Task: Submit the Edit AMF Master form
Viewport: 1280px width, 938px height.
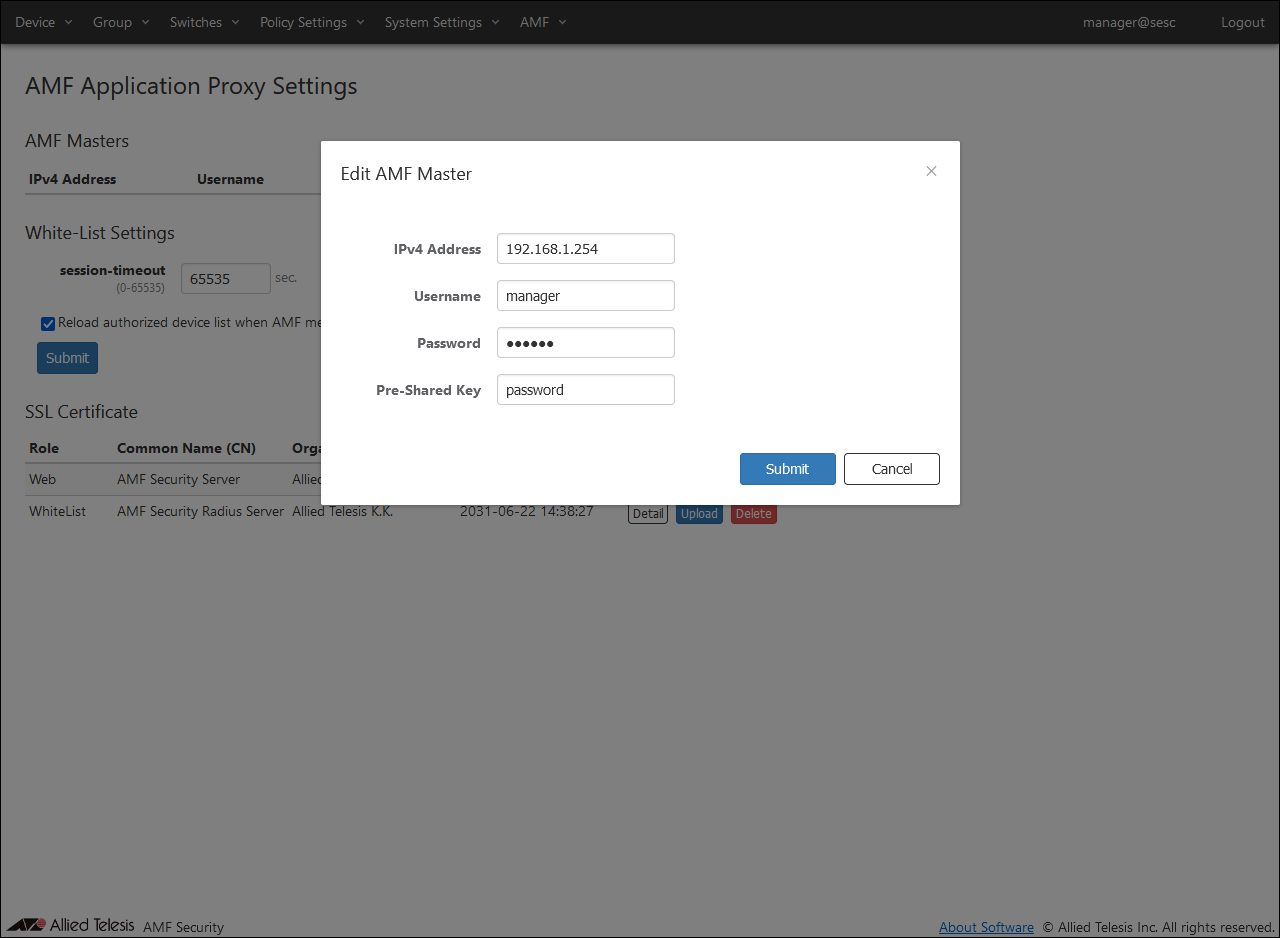Action: click(787, 469)
